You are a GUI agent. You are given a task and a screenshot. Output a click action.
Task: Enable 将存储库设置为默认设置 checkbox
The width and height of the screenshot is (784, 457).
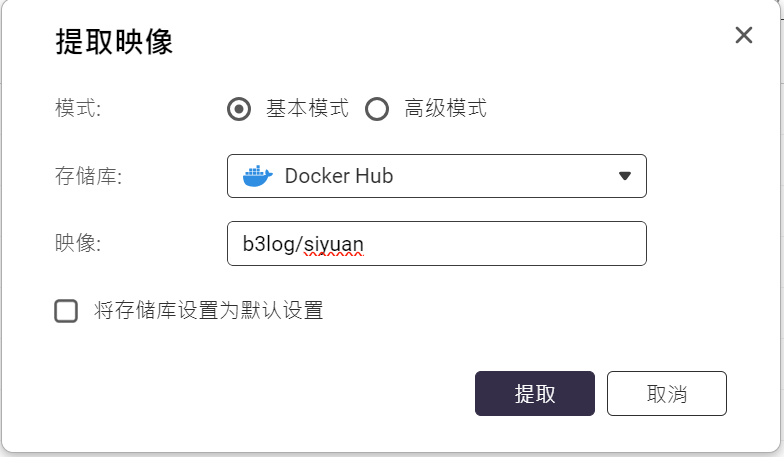tap(66, 311)
